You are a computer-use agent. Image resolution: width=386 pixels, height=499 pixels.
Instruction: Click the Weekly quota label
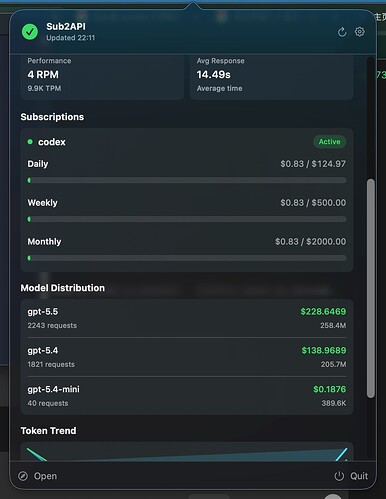click(42, 203)
